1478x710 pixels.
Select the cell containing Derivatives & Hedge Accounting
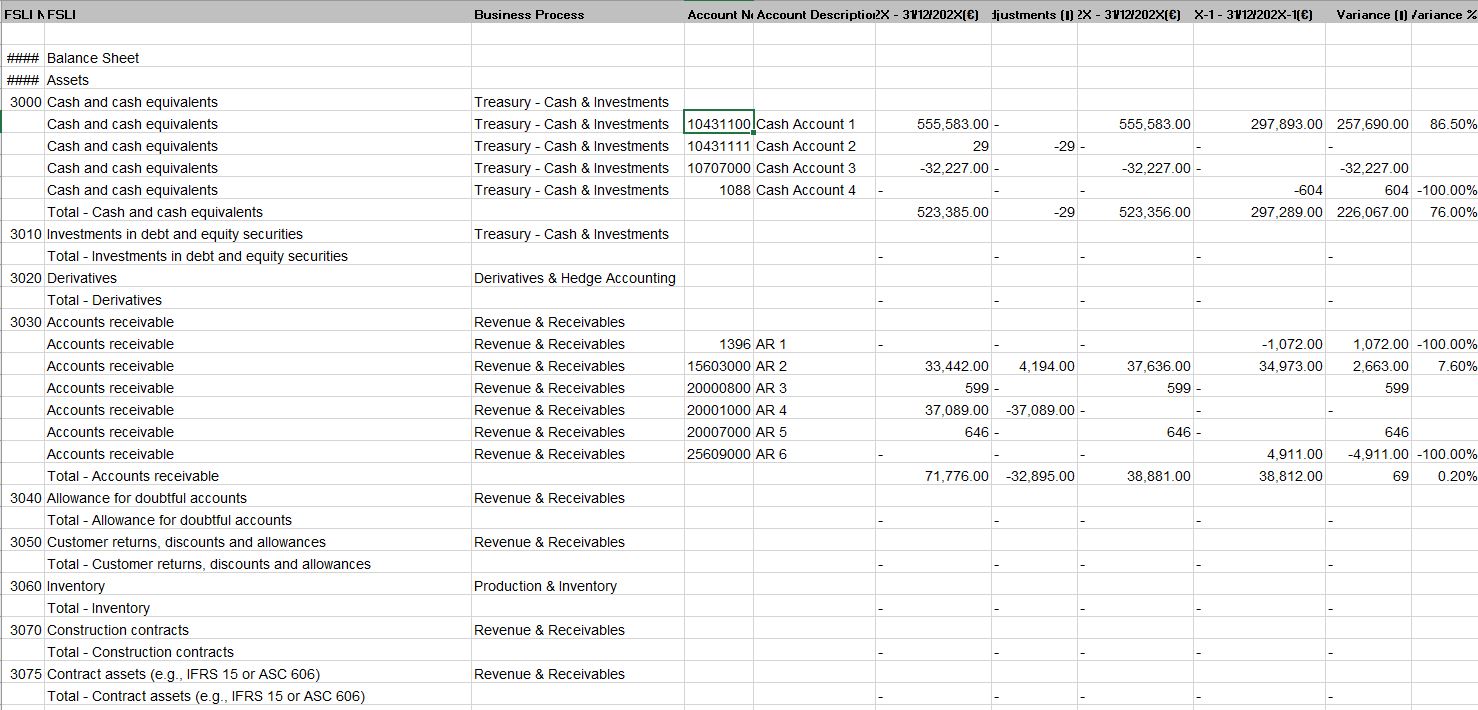[577, 277]
